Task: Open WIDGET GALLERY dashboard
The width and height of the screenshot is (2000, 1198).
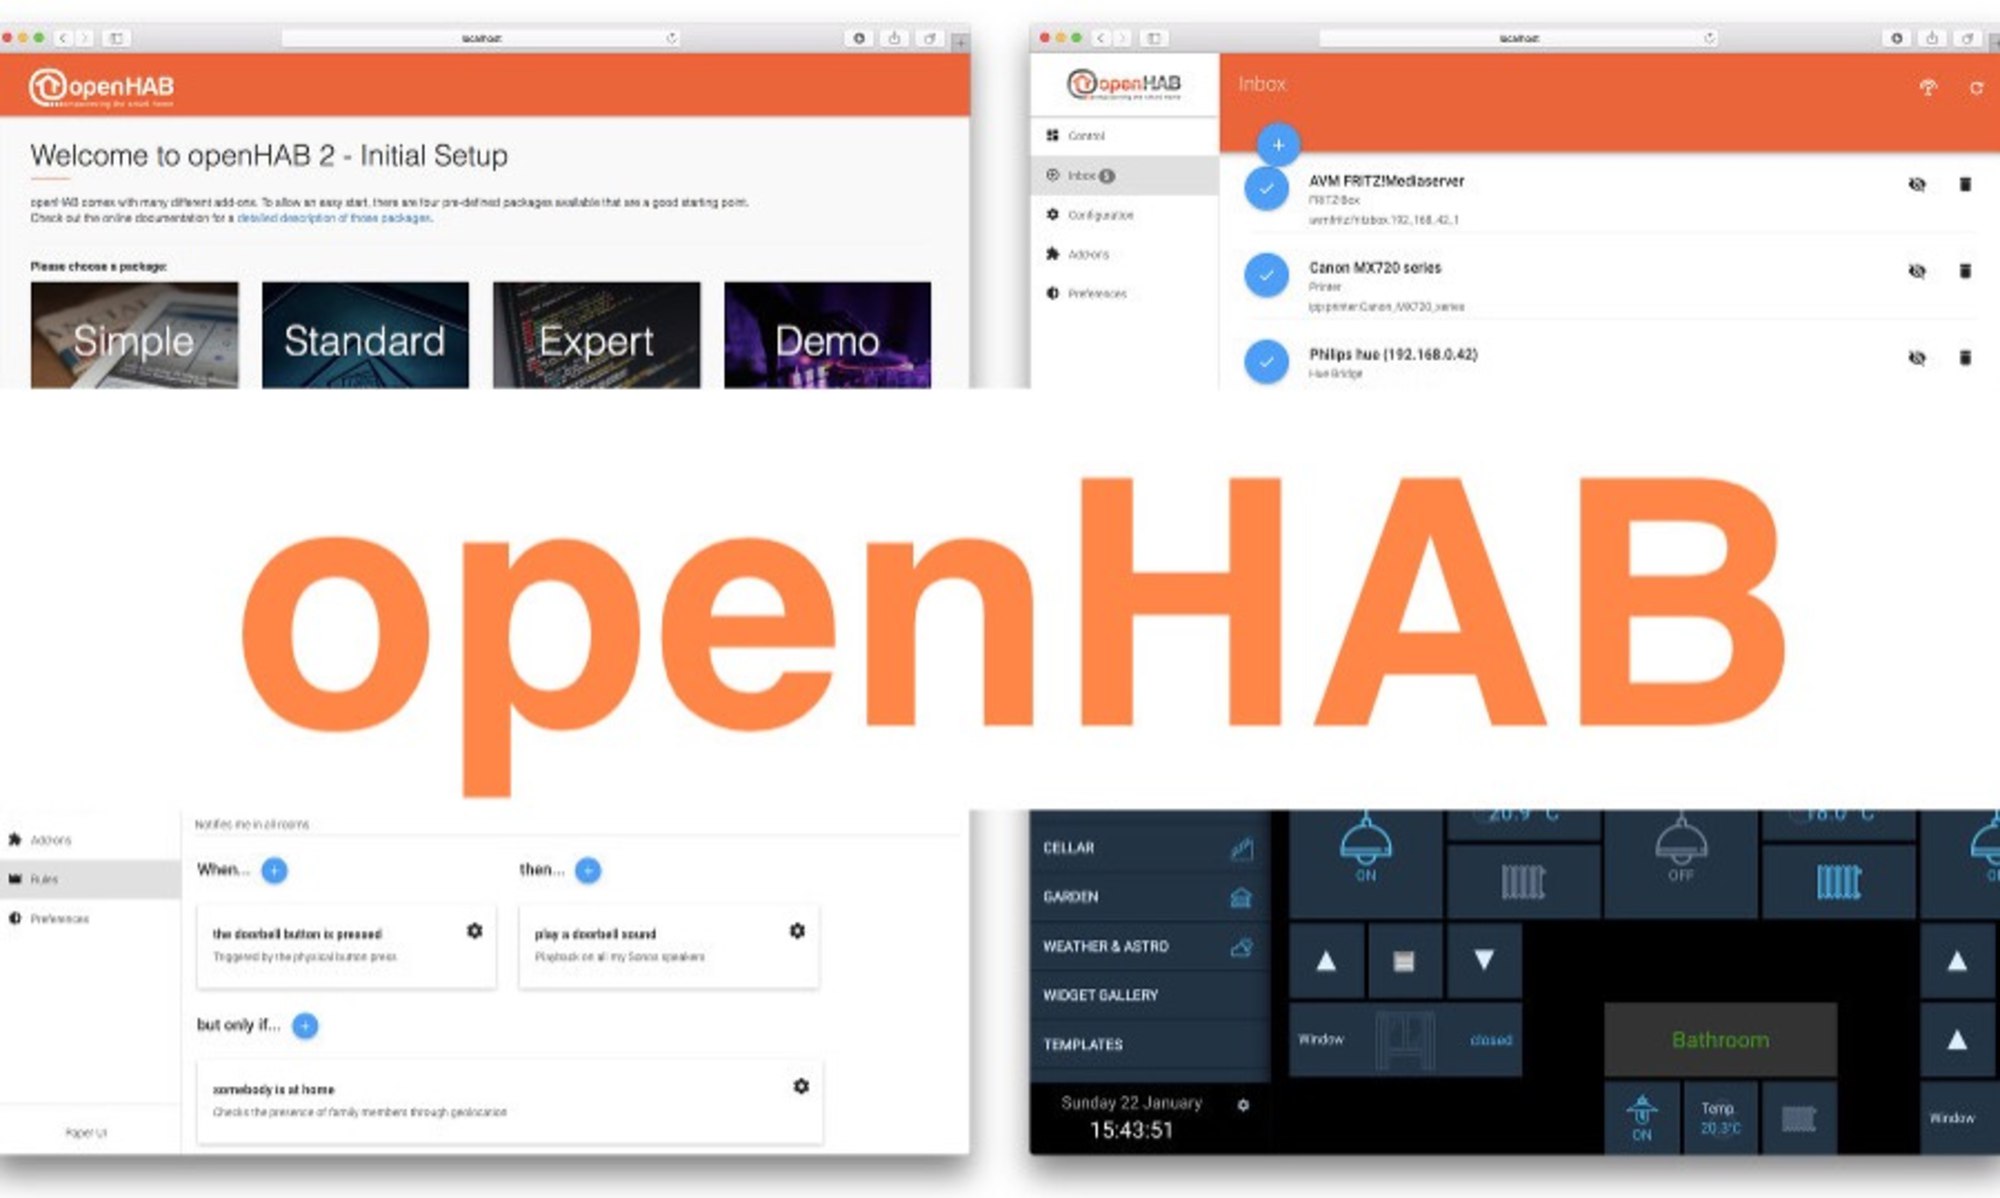Action: point(1149,995)
